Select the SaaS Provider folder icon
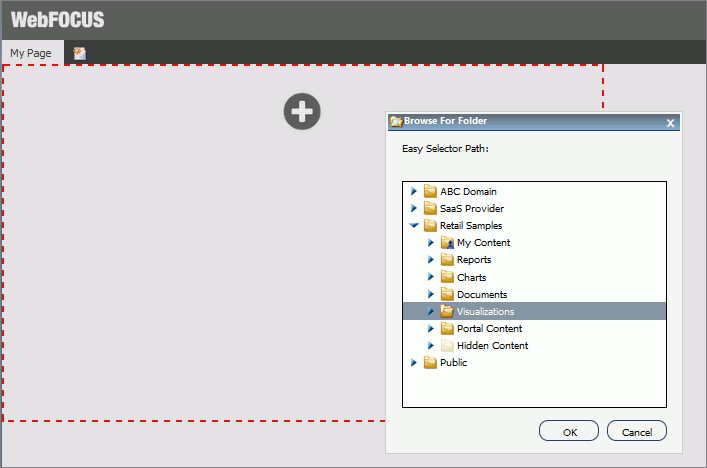 pyautogui.click(x=430, y=208)
